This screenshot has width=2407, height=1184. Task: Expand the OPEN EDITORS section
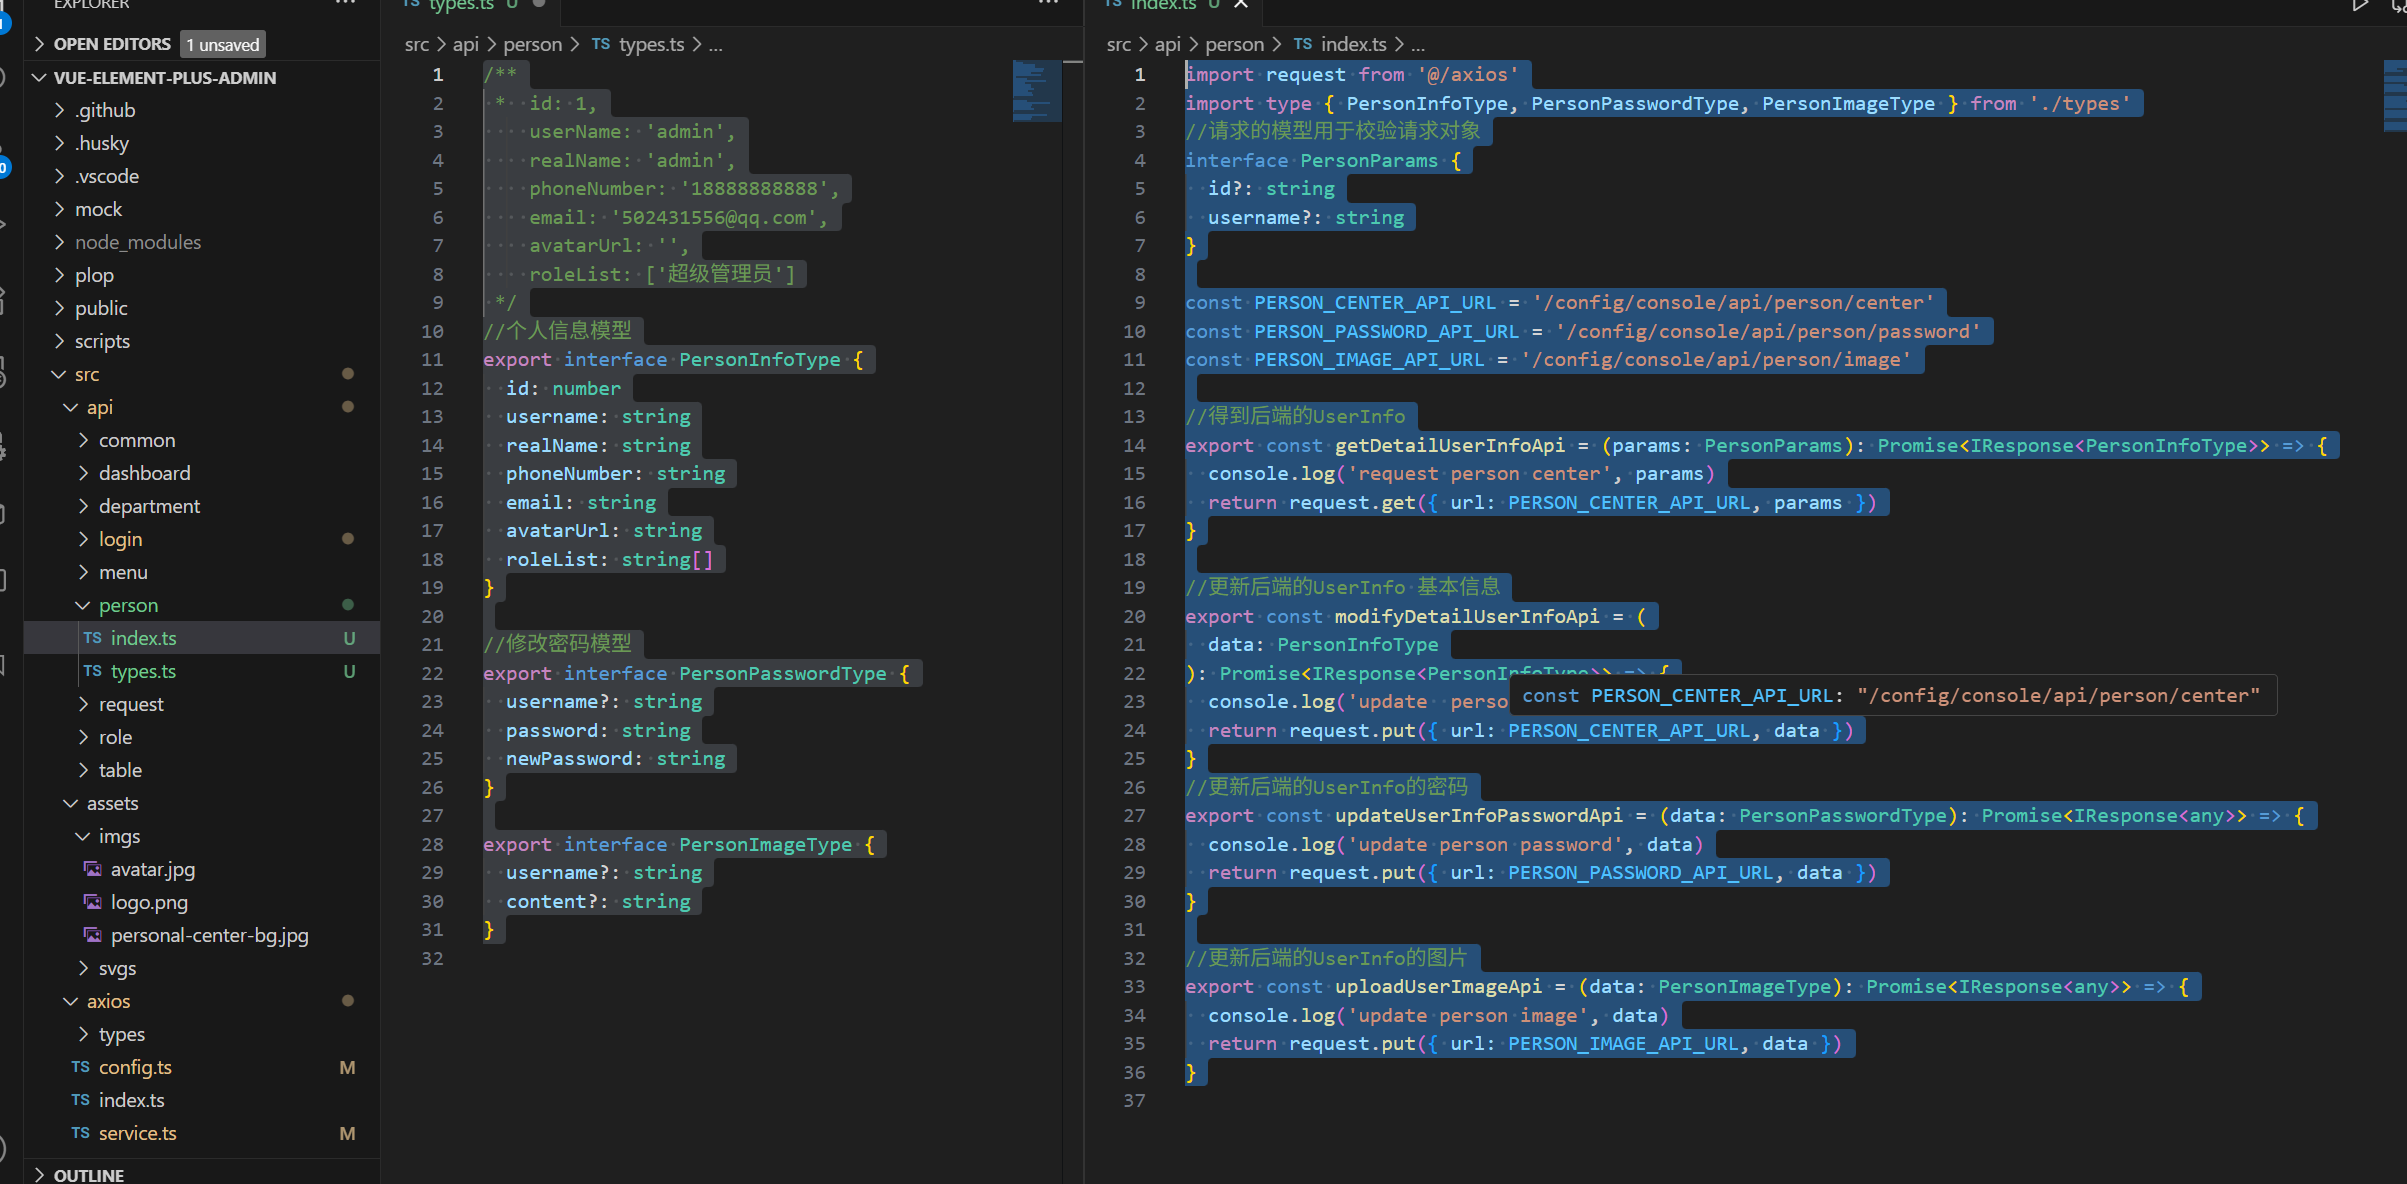coord(40,44)
